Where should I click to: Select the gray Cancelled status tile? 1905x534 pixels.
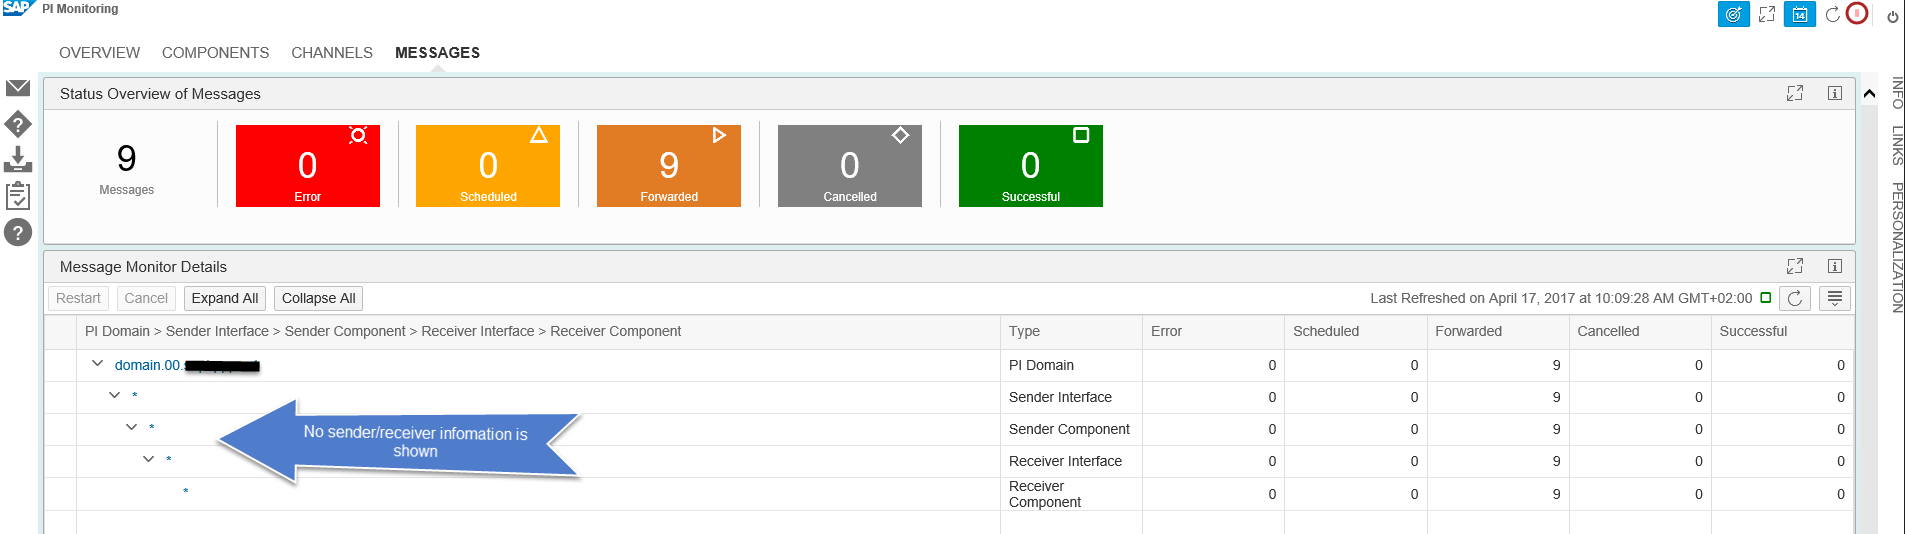[x=850, y=166]
